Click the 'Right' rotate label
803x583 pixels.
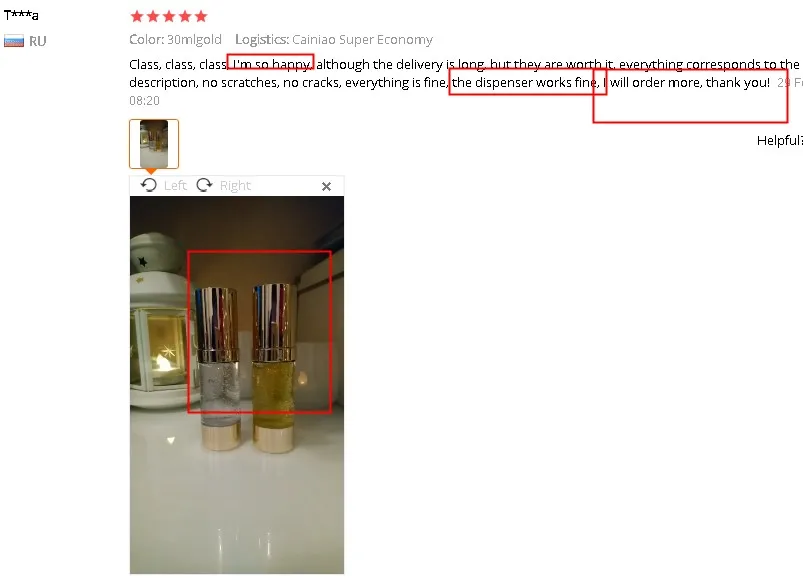click(235, 185)
